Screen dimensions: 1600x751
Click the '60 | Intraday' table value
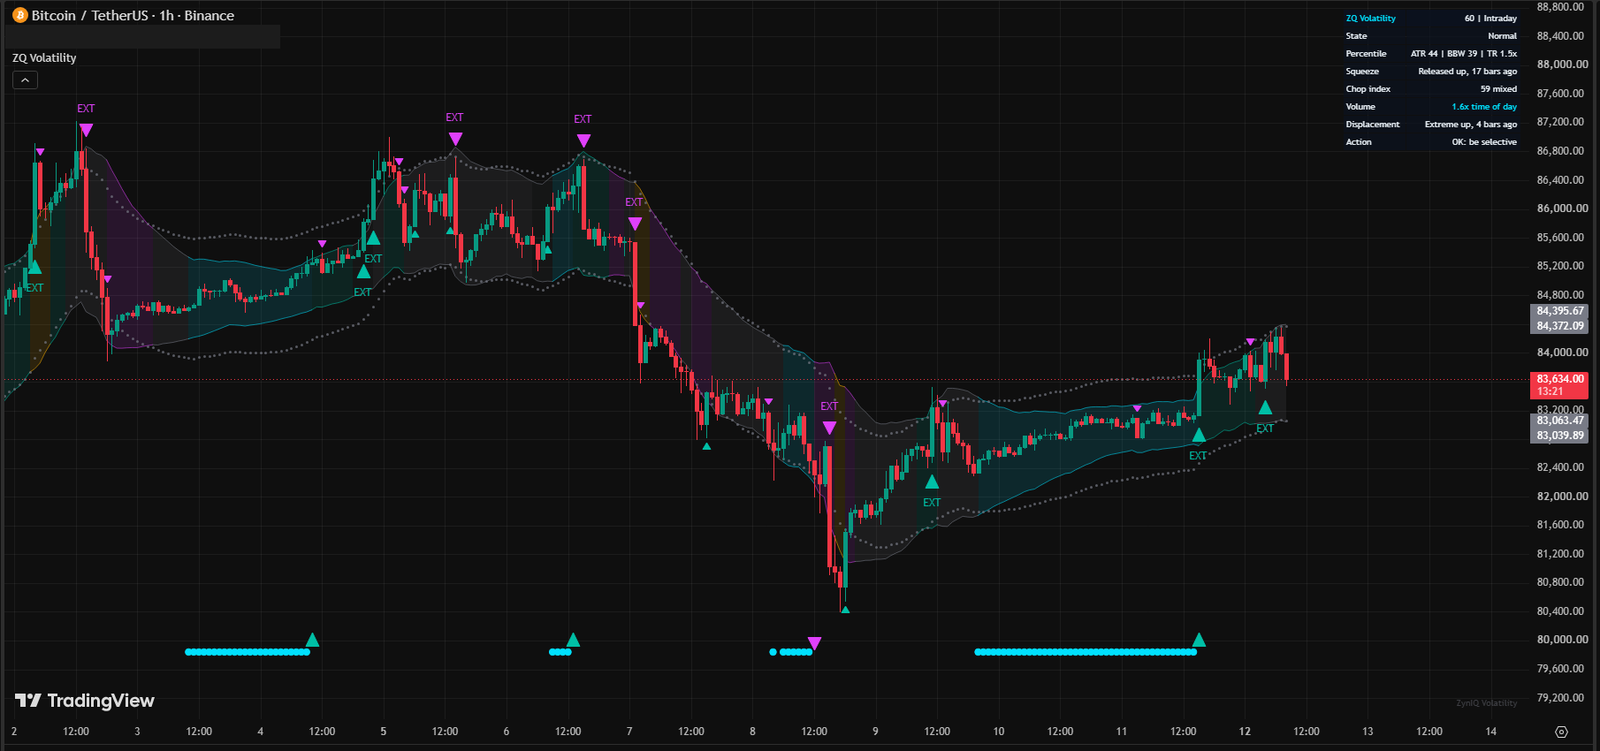(x=1491, y=18)
